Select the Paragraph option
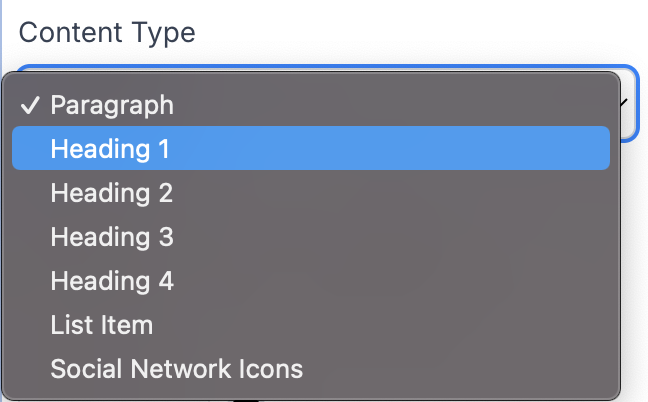Image resolution: width=648 pixels, height=402 pixels. click(112, 105)
